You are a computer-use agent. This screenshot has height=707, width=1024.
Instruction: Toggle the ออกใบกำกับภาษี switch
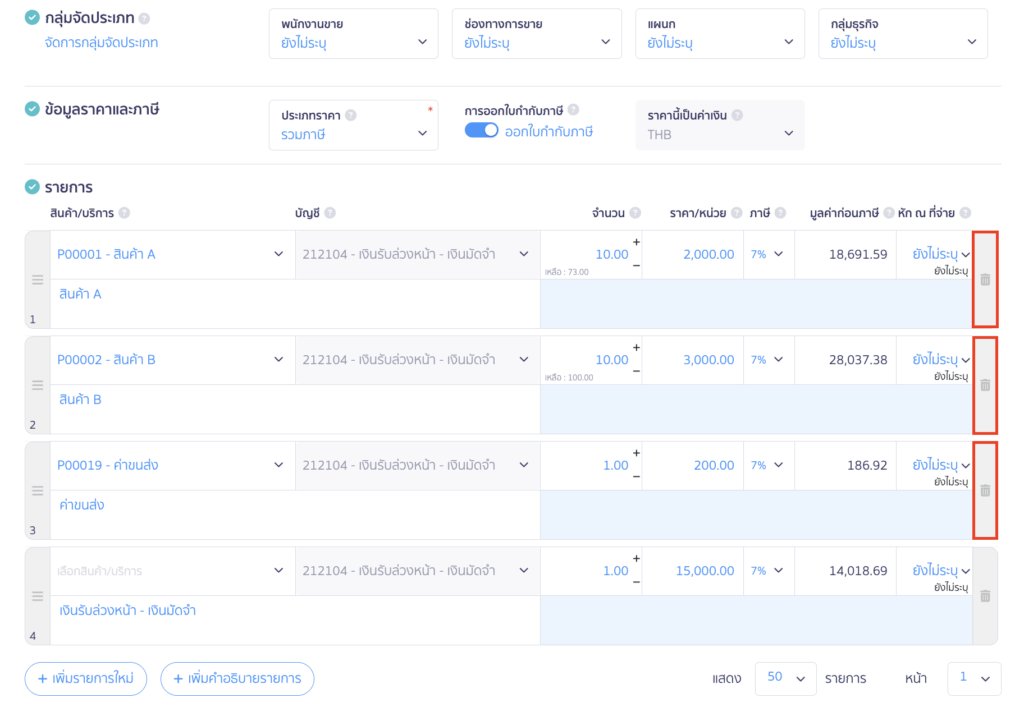pyautogui.click(x=482, y=131)
